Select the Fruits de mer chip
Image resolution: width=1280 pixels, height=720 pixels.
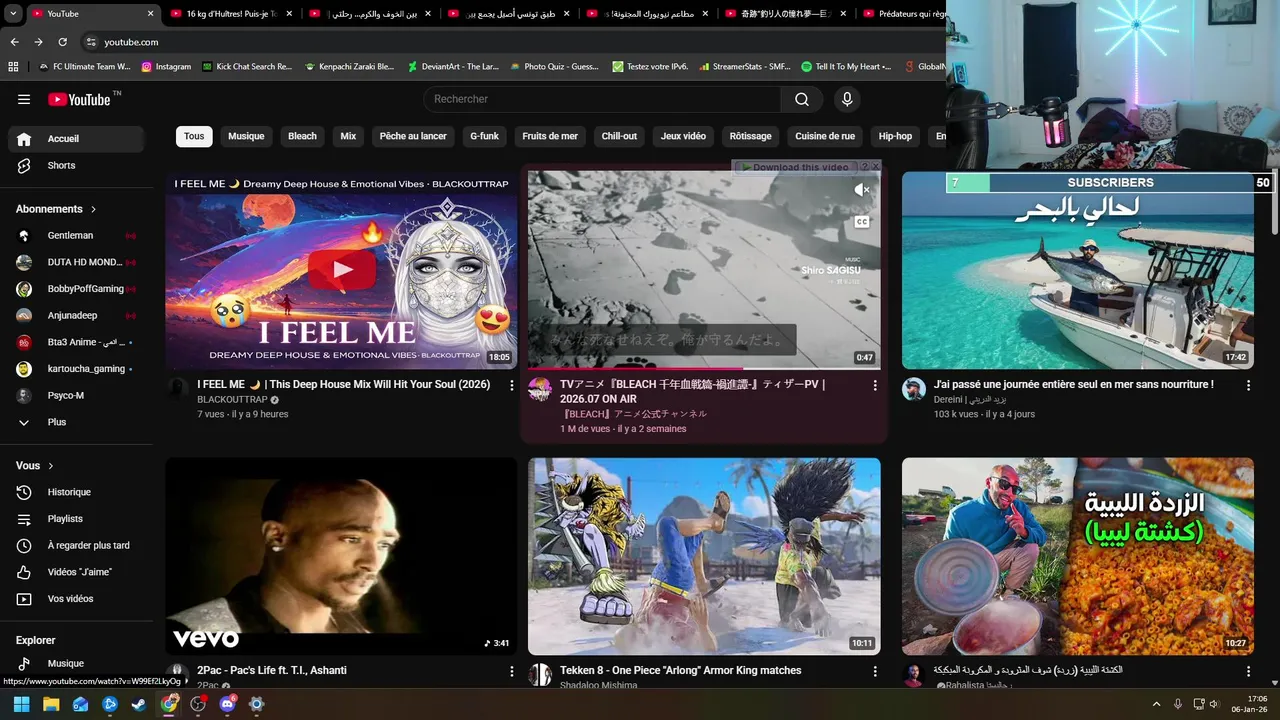pos(550,136)
